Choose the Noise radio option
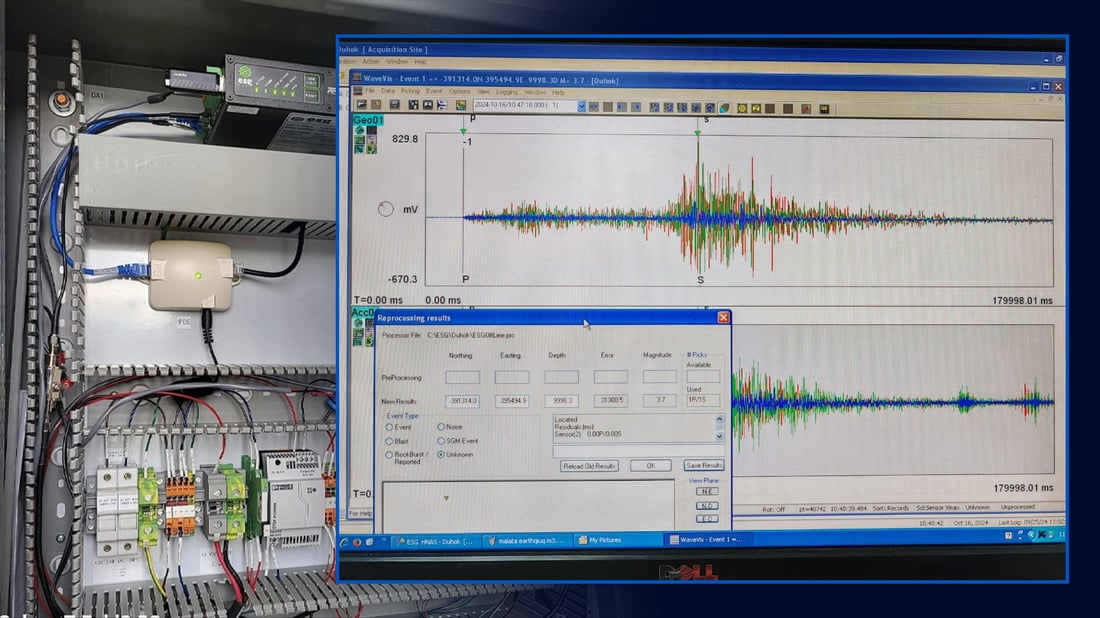The image size is (1100, 618). [441, 427]
